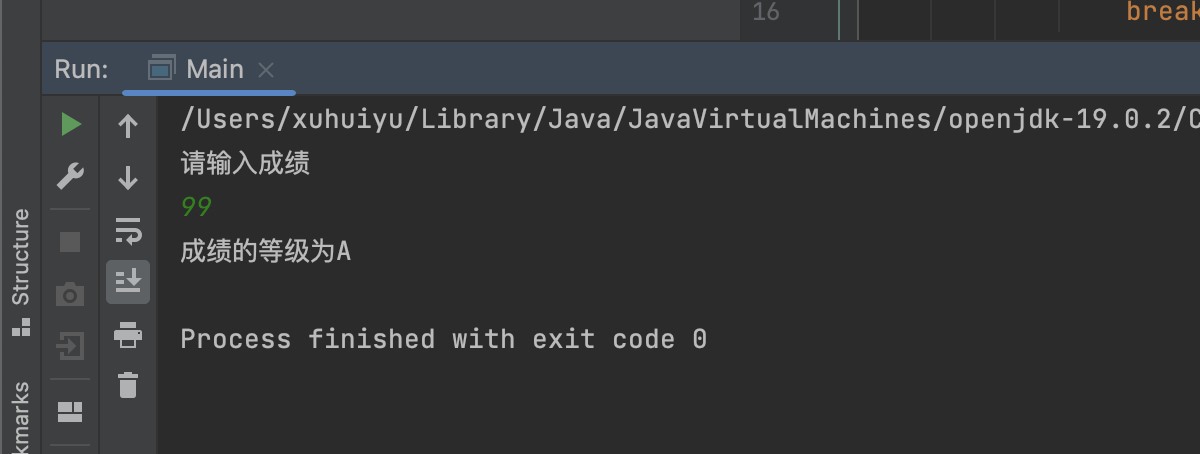The height and width of the screenshot is (454, 1200).
Task: Open run configuration wrench settings
Action: [x=70, y=178]
